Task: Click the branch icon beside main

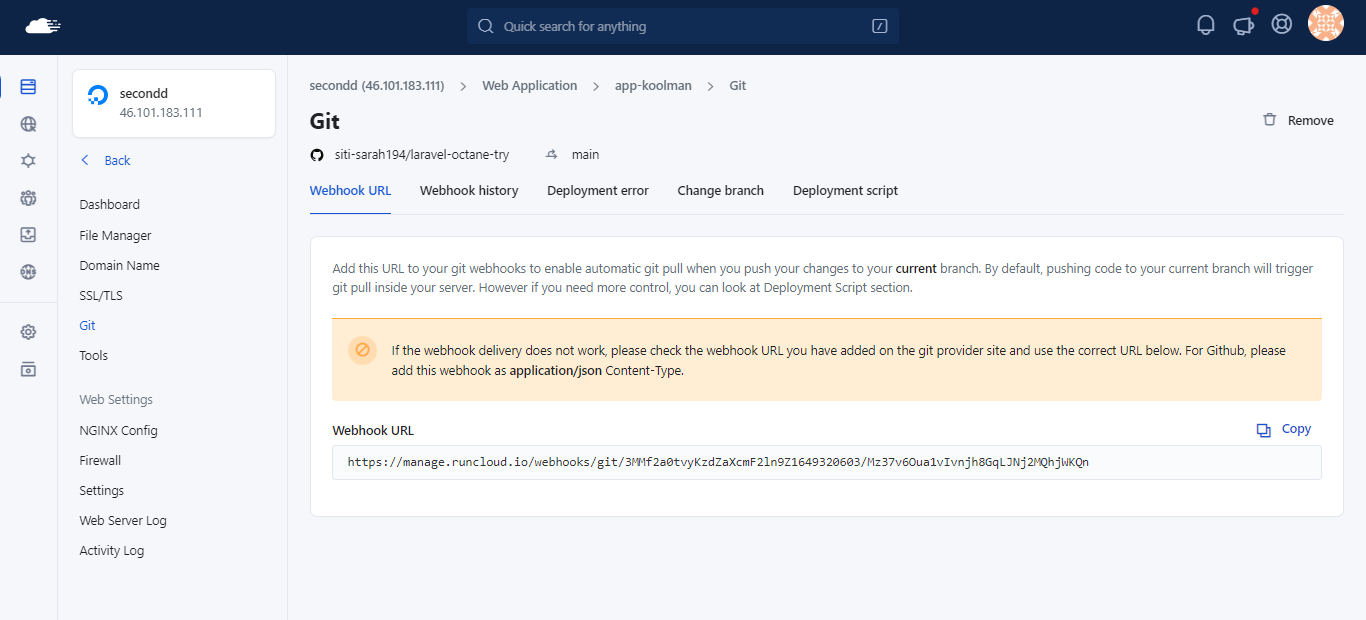Action: pos(551,154)
